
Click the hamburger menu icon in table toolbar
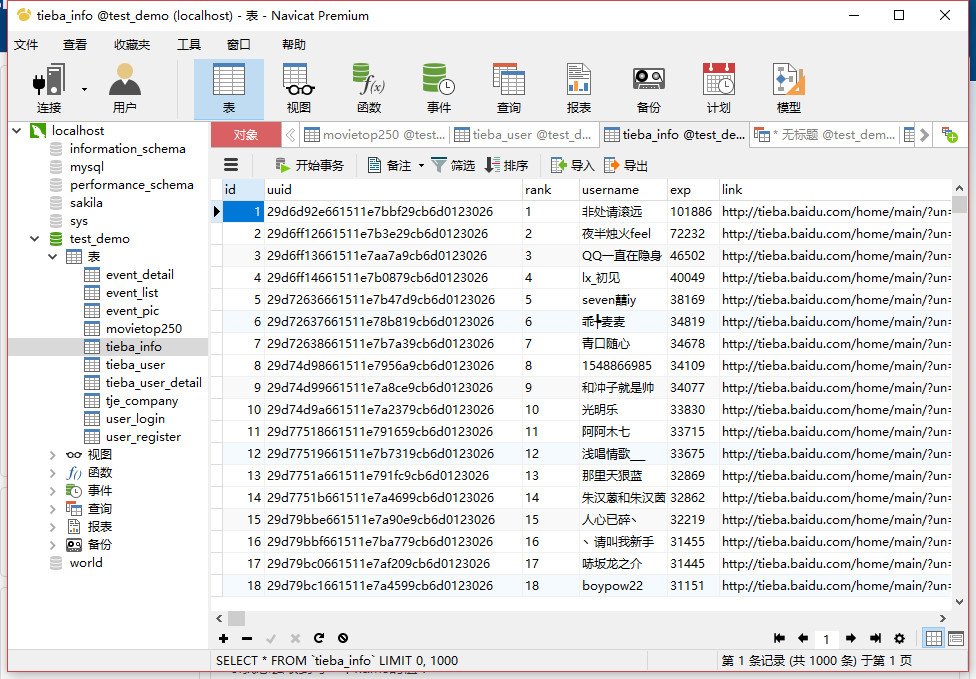(231, 165)
